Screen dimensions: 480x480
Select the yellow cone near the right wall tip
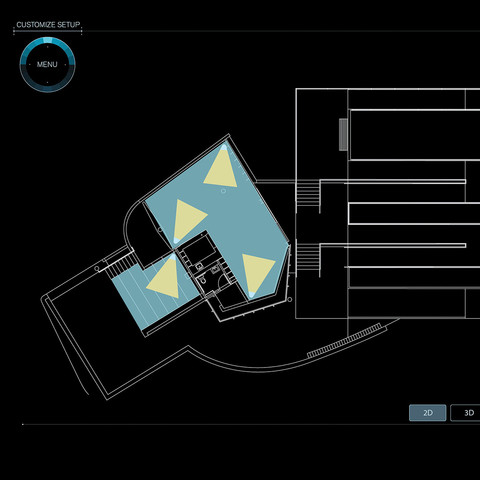pyautogui.click(x=257, y=274)
